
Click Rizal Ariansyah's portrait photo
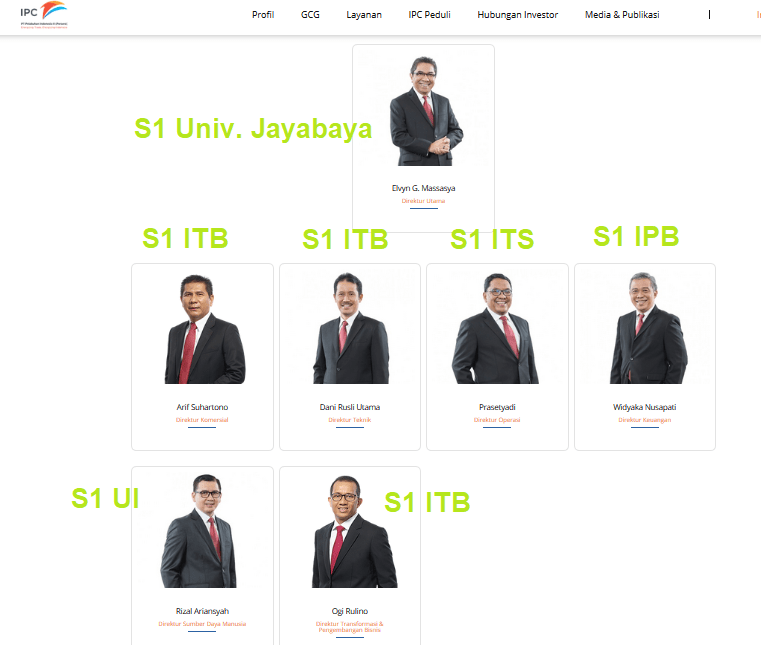[199, 531]
